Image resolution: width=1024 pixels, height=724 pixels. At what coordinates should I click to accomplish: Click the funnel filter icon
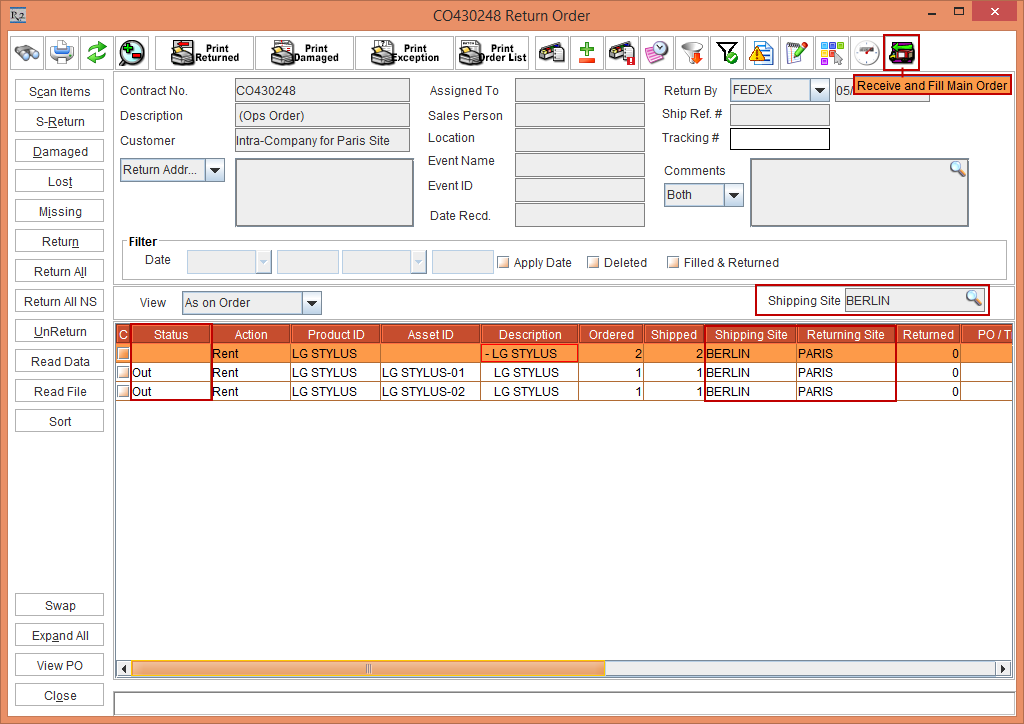click(691, 52)
